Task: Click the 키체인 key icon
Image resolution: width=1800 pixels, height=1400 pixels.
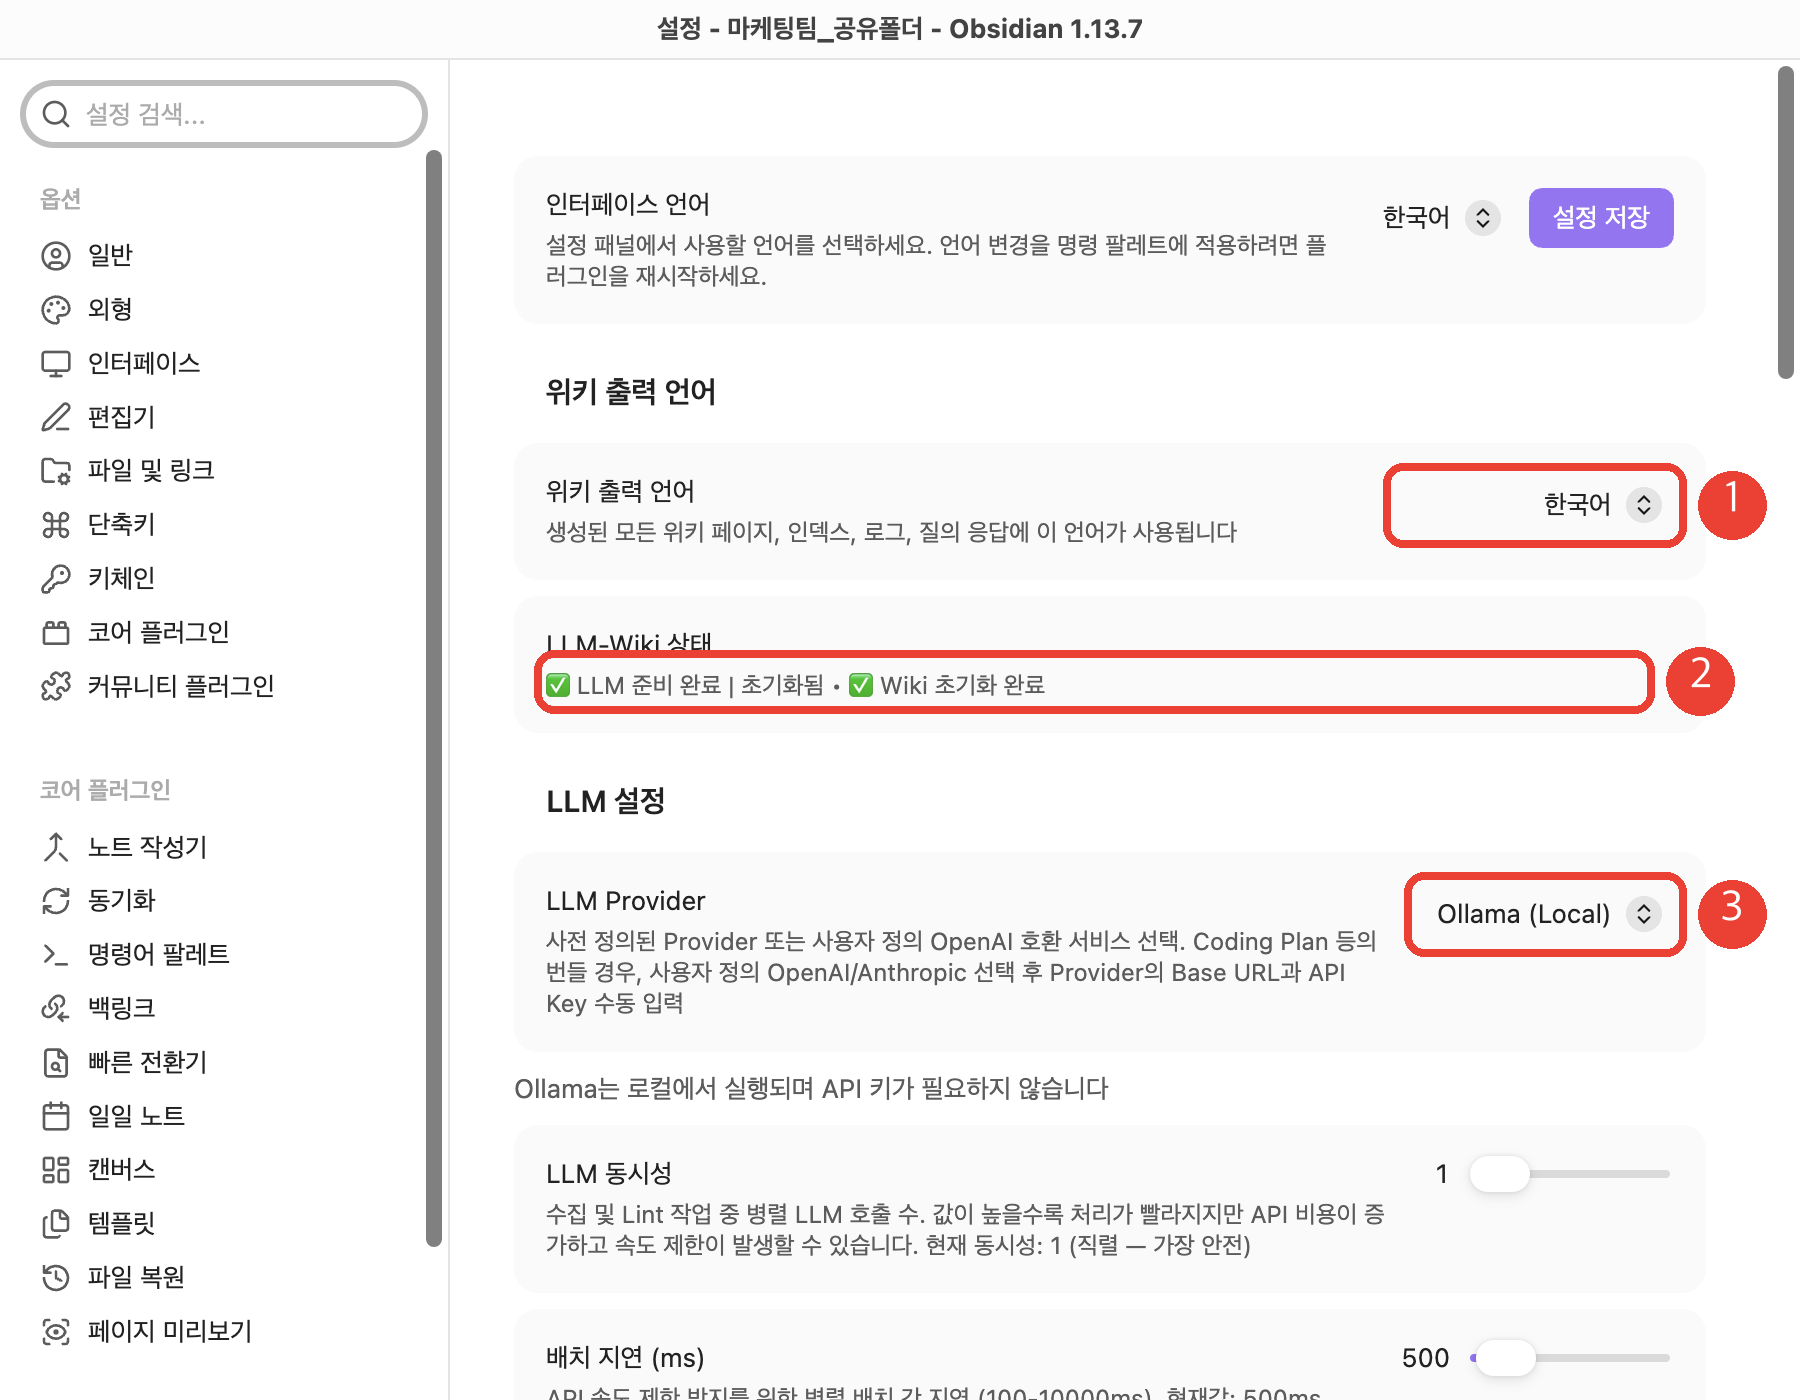Action: (56, 579)
